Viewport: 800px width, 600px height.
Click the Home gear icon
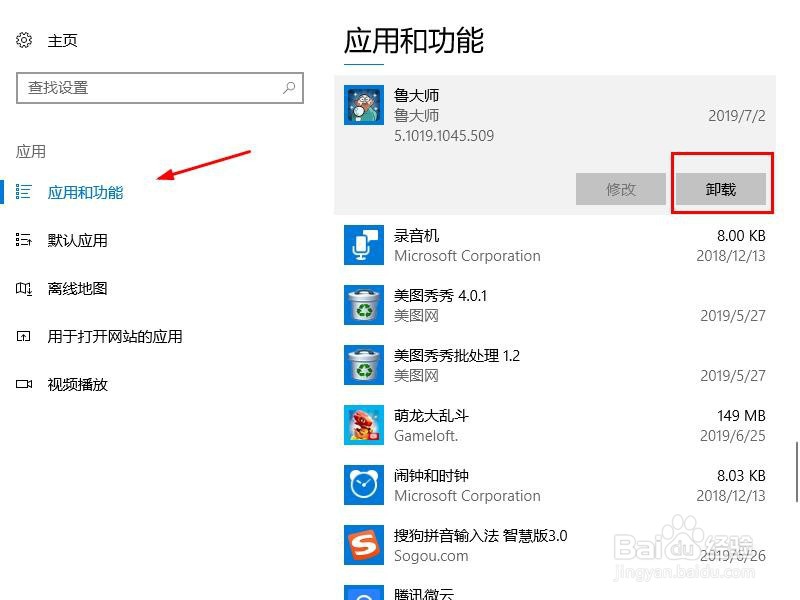(24, 40)
